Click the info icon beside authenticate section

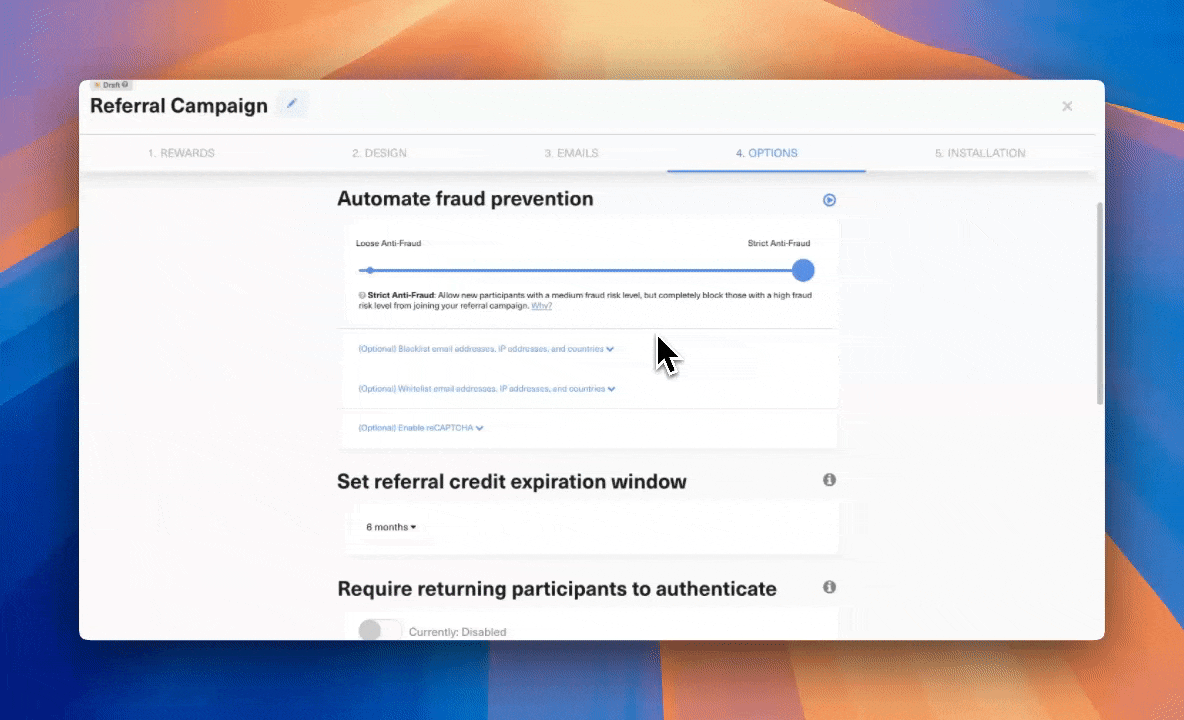pyautogui.click(x=829, y=587)
